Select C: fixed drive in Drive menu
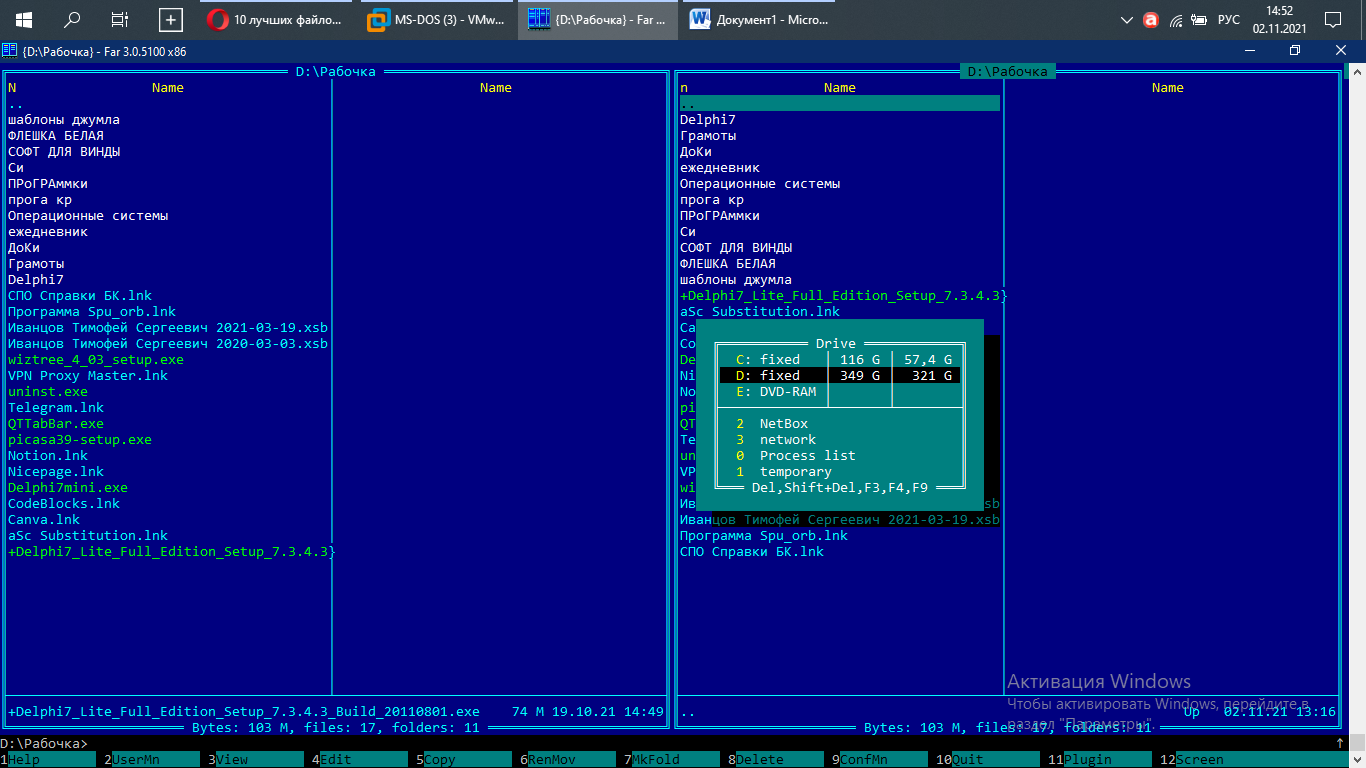The width and height of the screenshot is (1366, 768). click(840, 359)
